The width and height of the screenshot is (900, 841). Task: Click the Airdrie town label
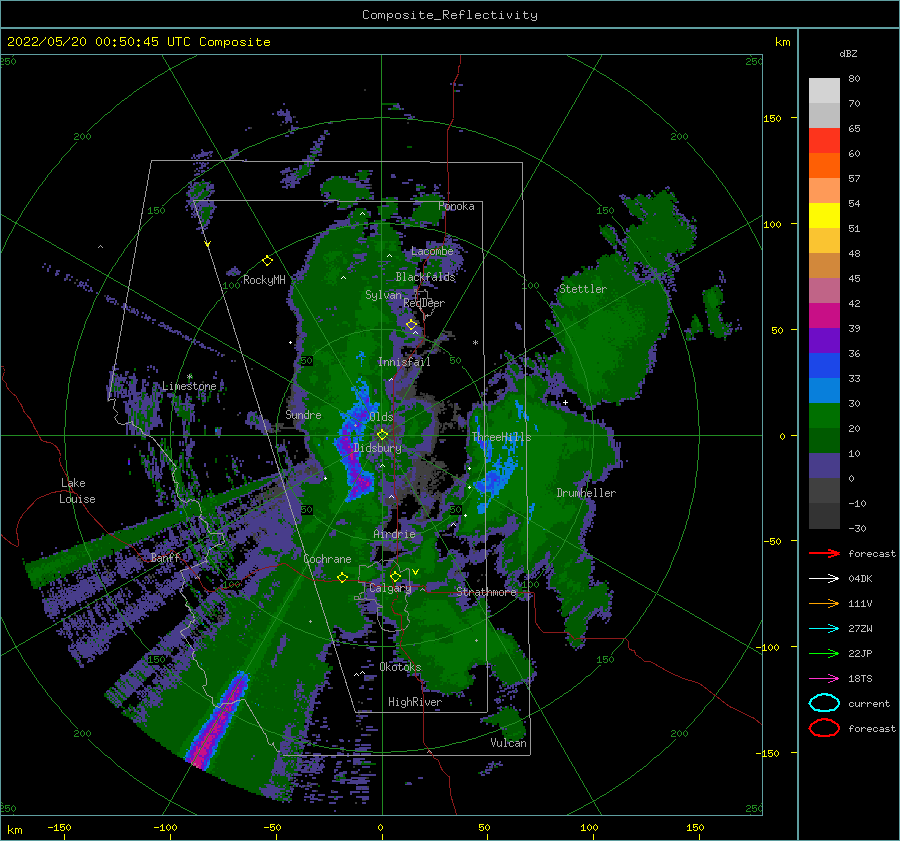pyautogui.click(x=394, y=534)
